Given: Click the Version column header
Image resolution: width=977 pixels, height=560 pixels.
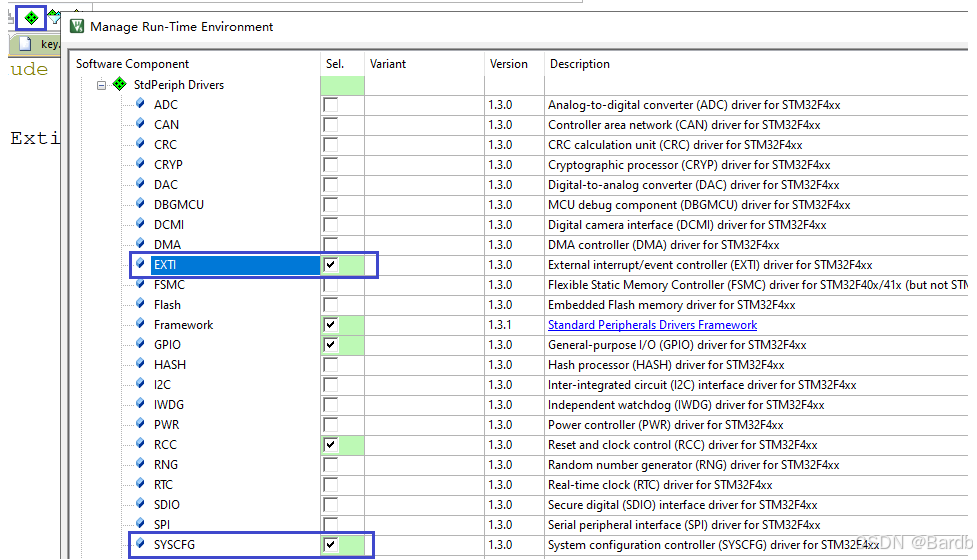Looking at the screenshot, I should click(508, 64).
